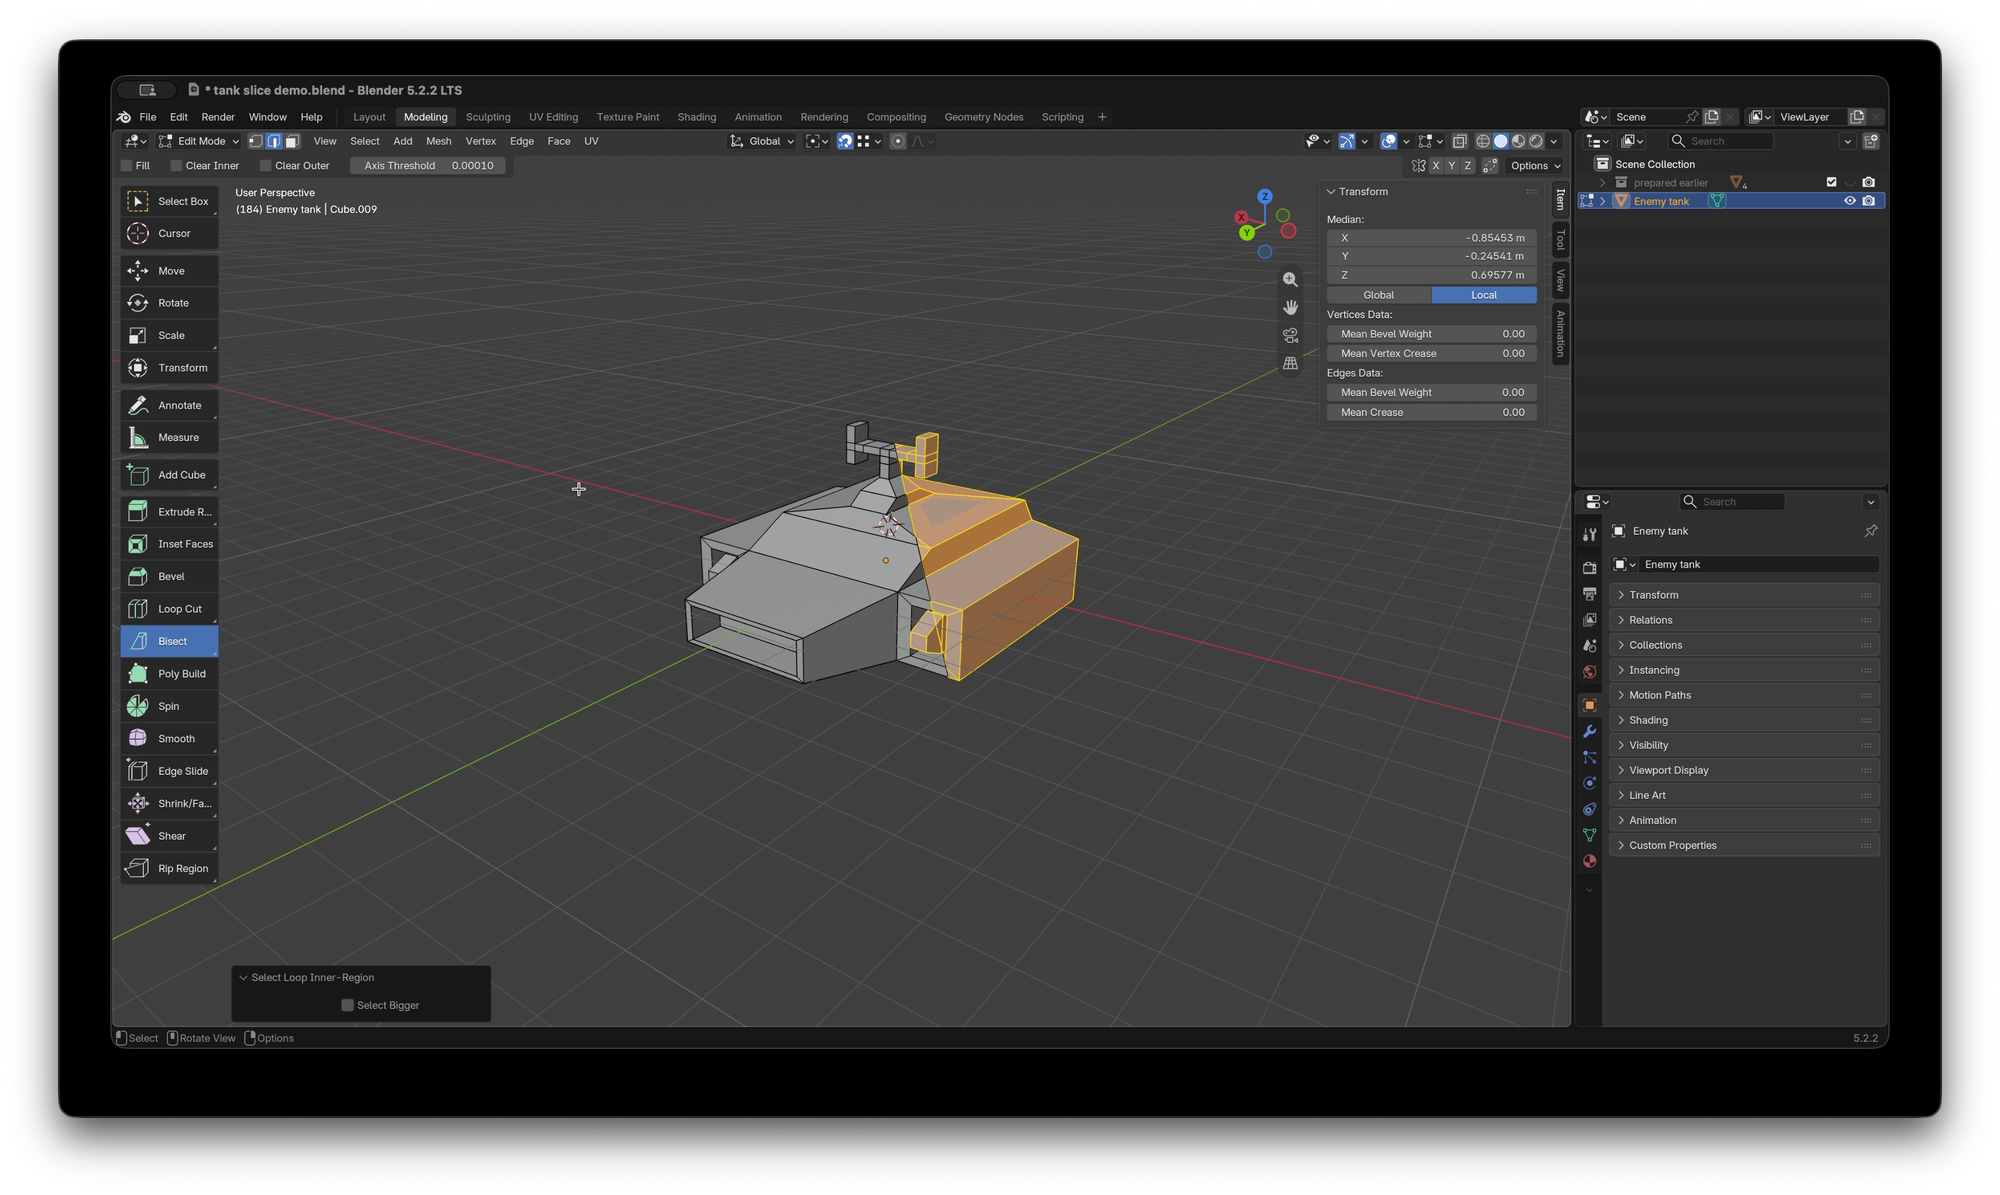Enable the Clear Inner checkbox

coord(176,166)
